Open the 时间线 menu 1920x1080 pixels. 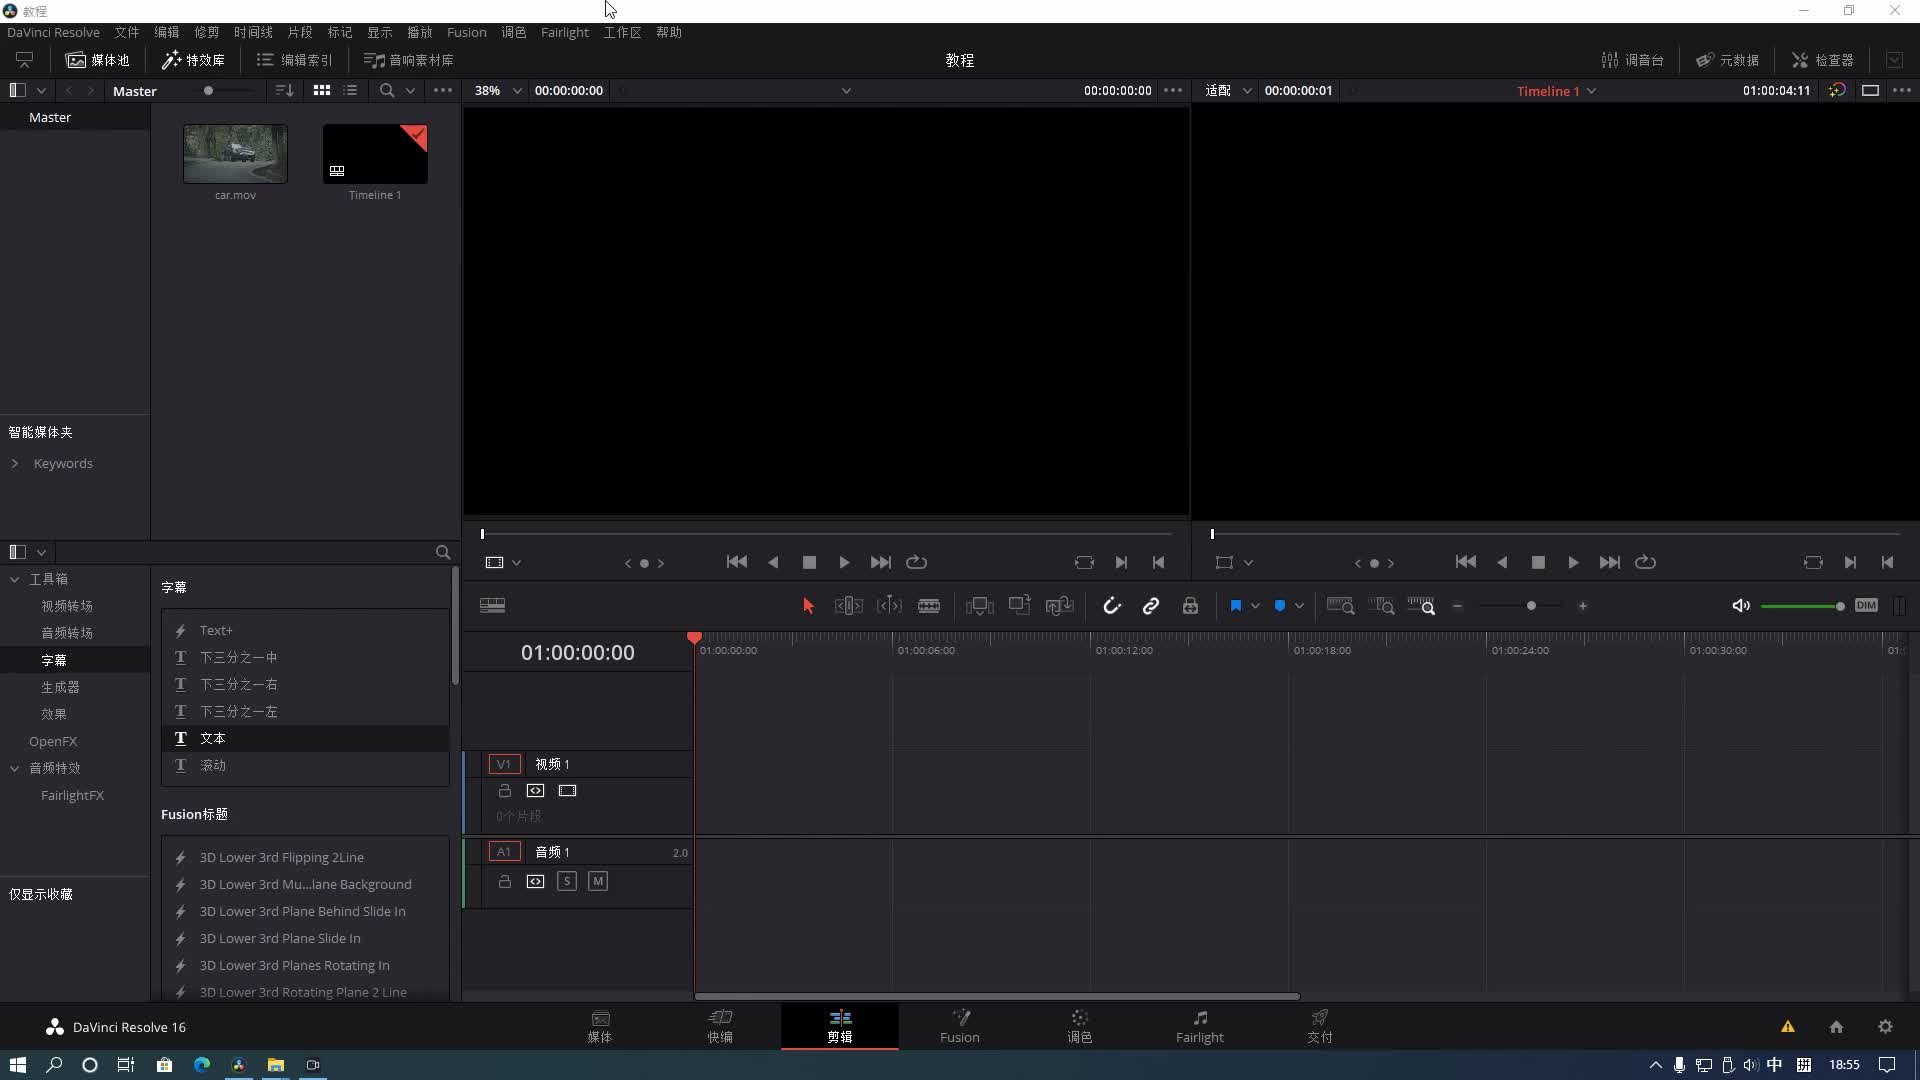click(253, 32)
